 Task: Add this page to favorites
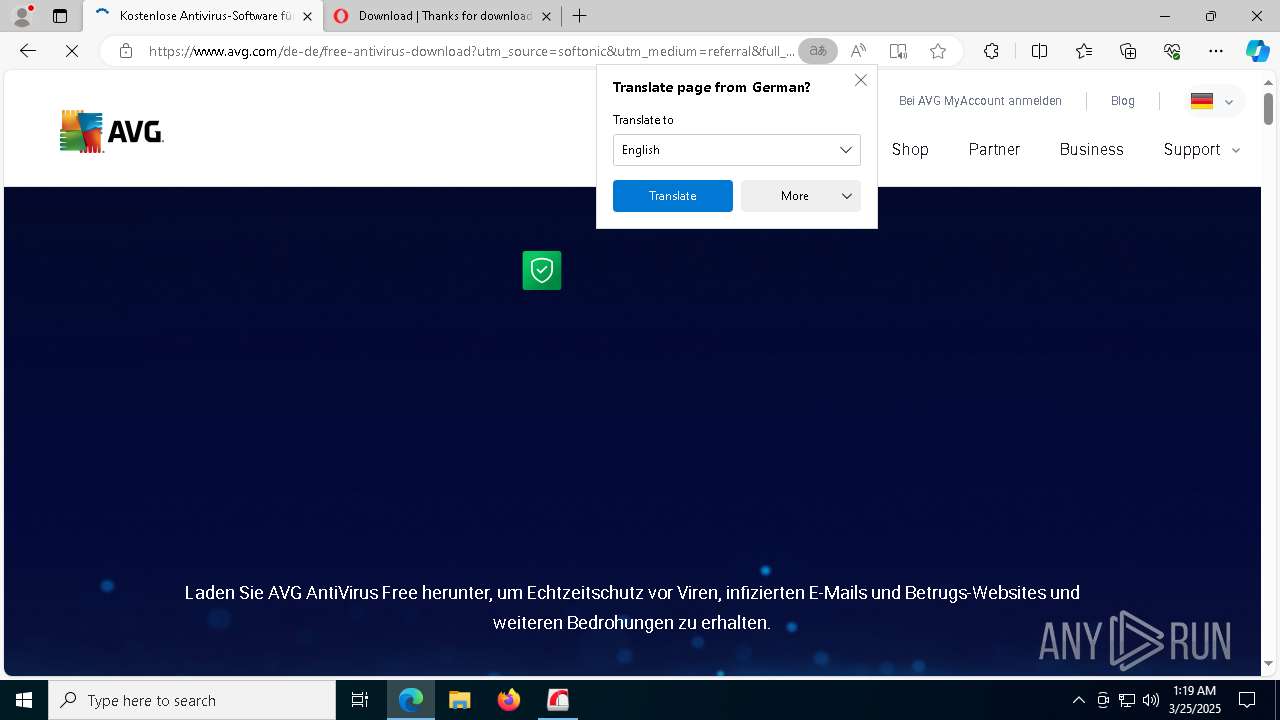pyautogui.click(x=938, y=51)
